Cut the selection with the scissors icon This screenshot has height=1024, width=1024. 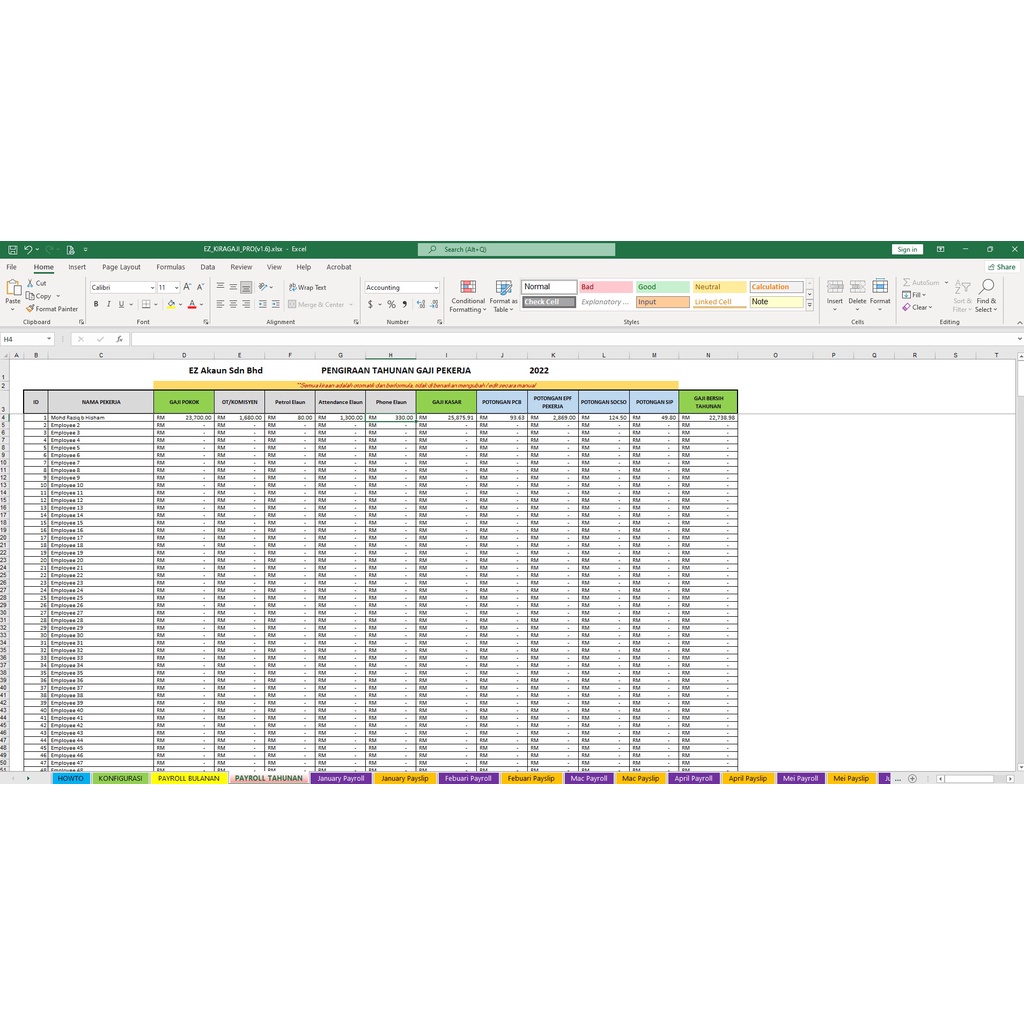pyautogui.click(x=30, y=283)
